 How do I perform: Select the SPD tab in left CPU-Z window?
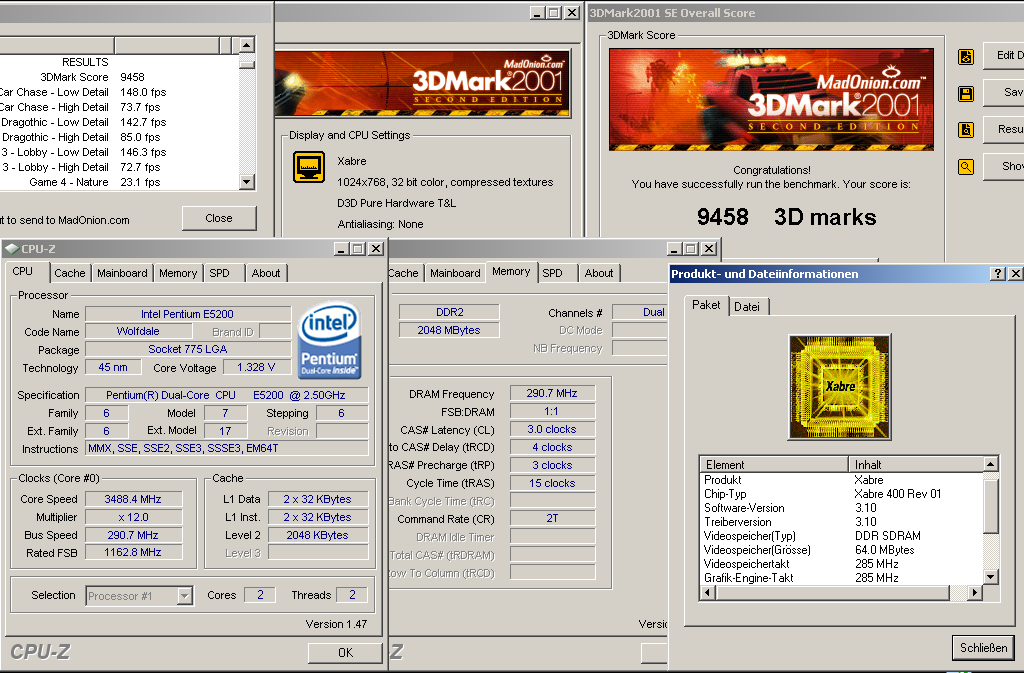(x=219, y=273)
